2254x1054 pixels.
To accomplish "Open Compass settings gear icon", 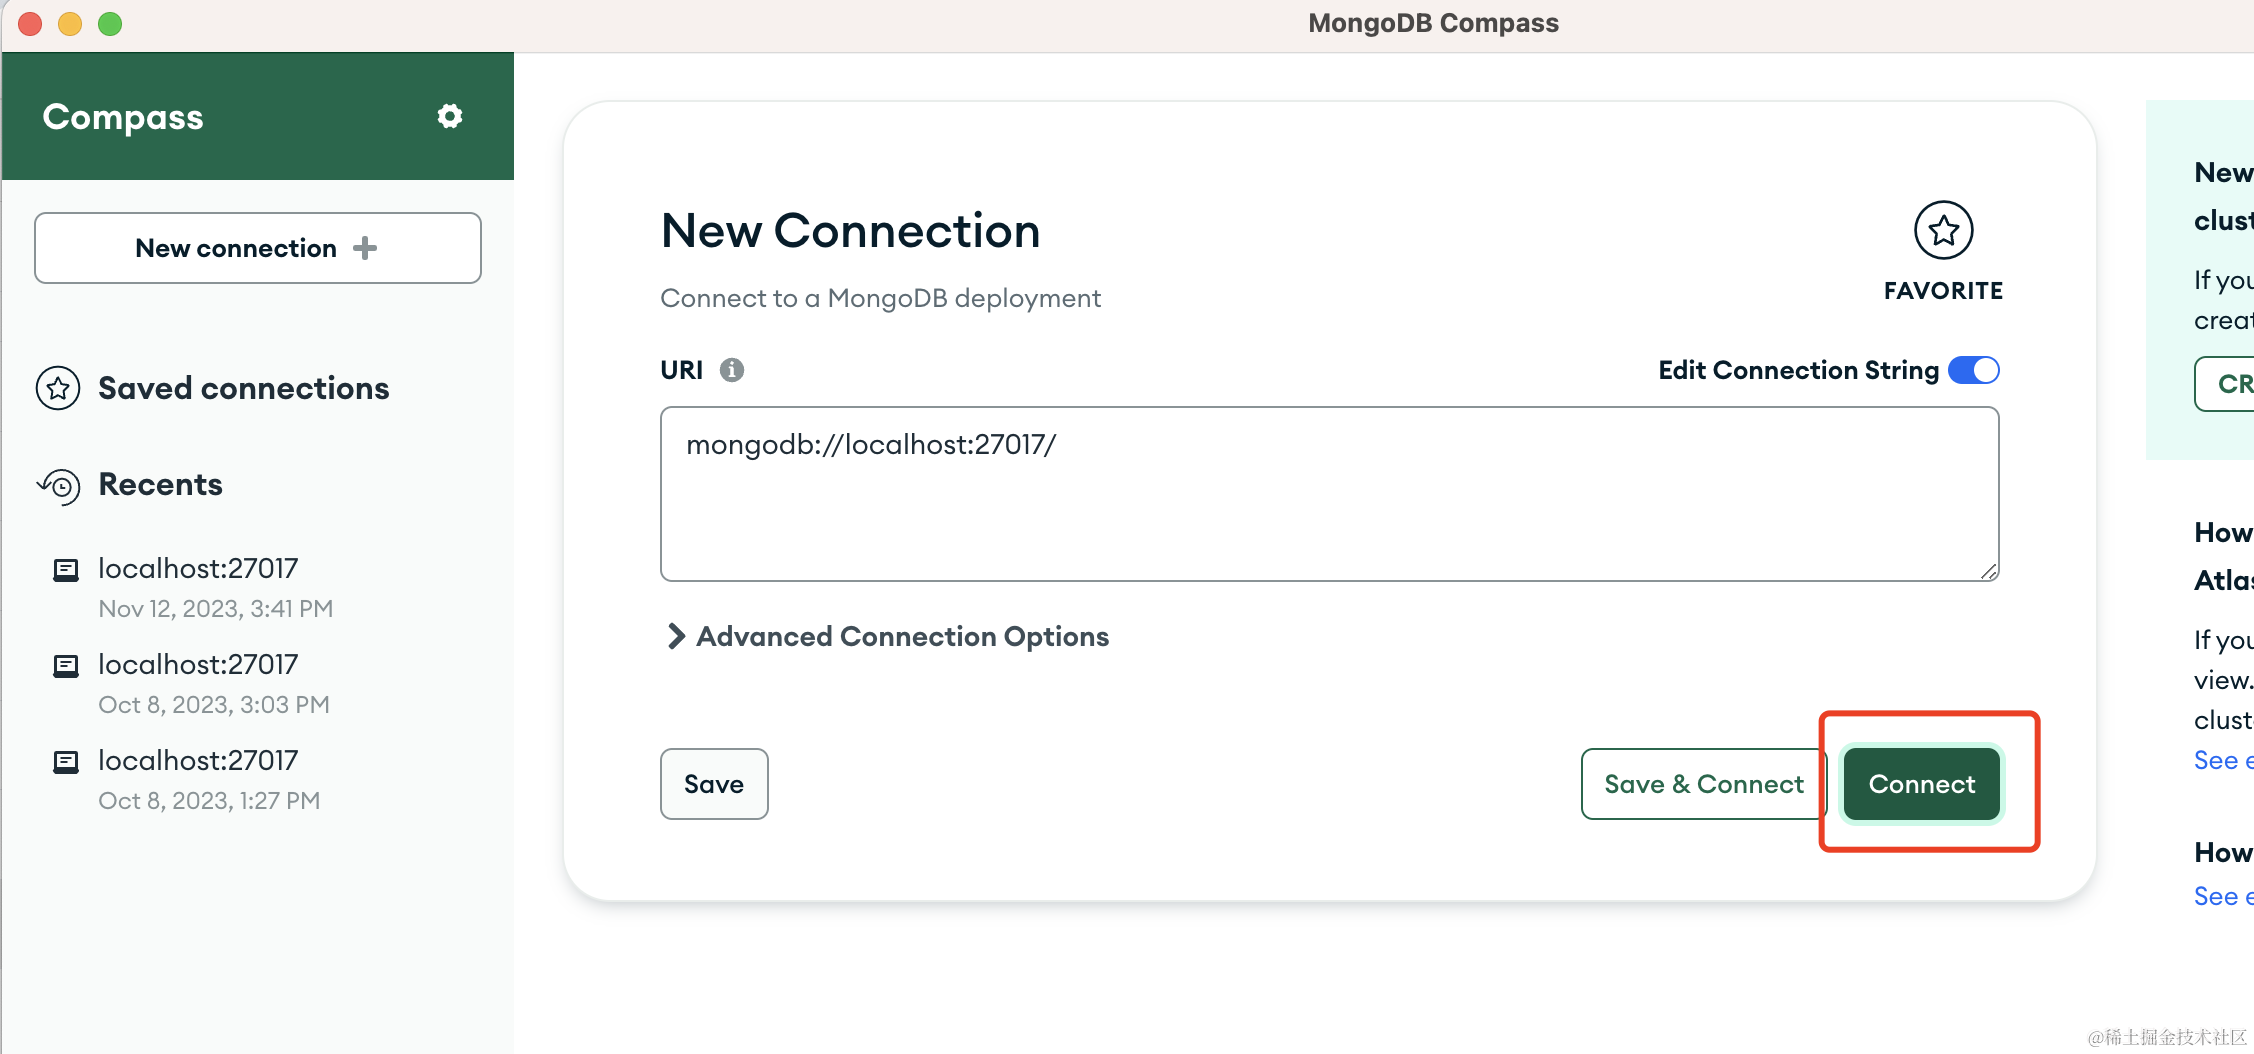I will (x=450, y=116).
